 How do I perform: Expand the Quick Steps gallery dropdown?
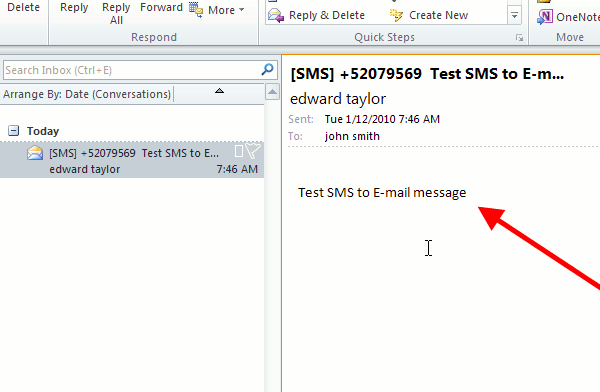click(514, 16)
